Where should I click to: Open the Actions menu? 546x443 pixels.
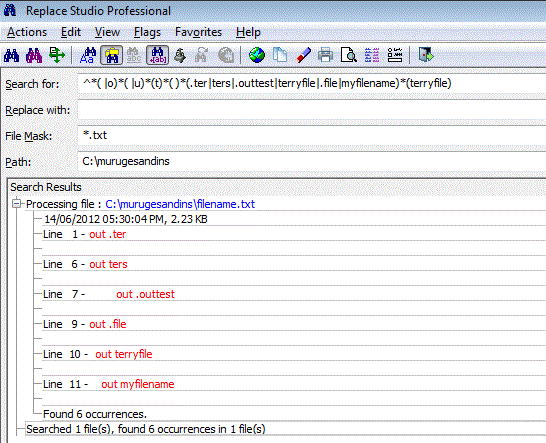coord(27,32)
